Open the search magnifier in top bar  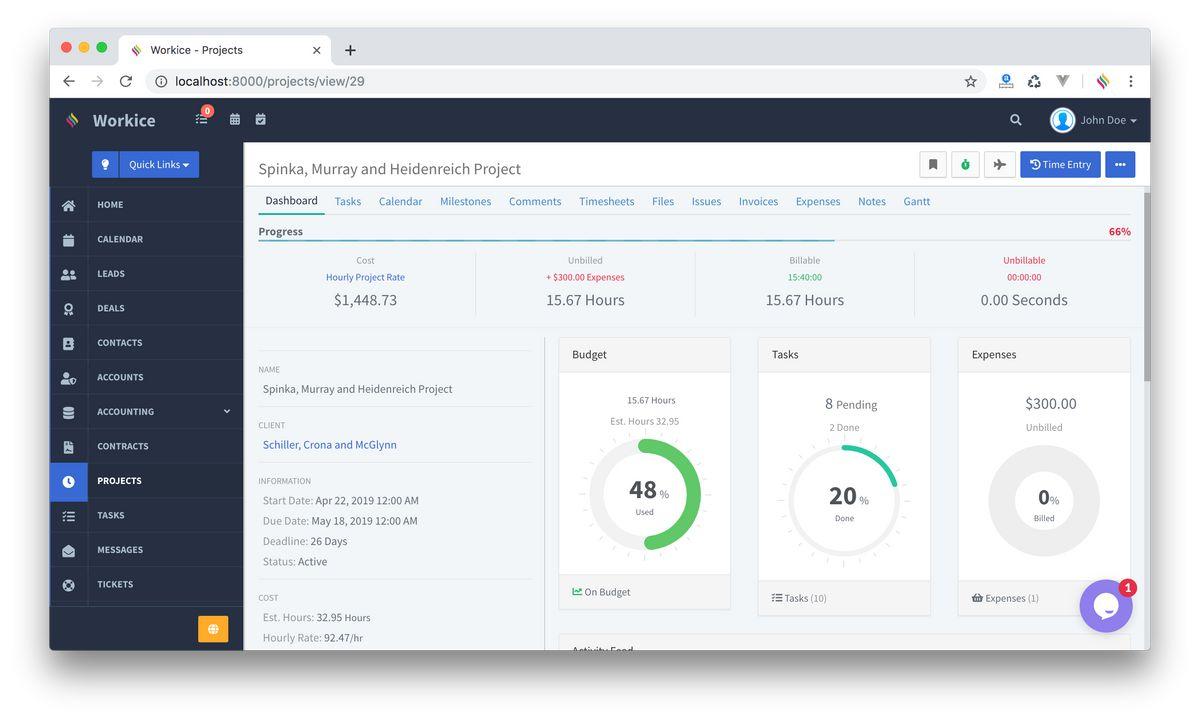tap(1015, 120)
